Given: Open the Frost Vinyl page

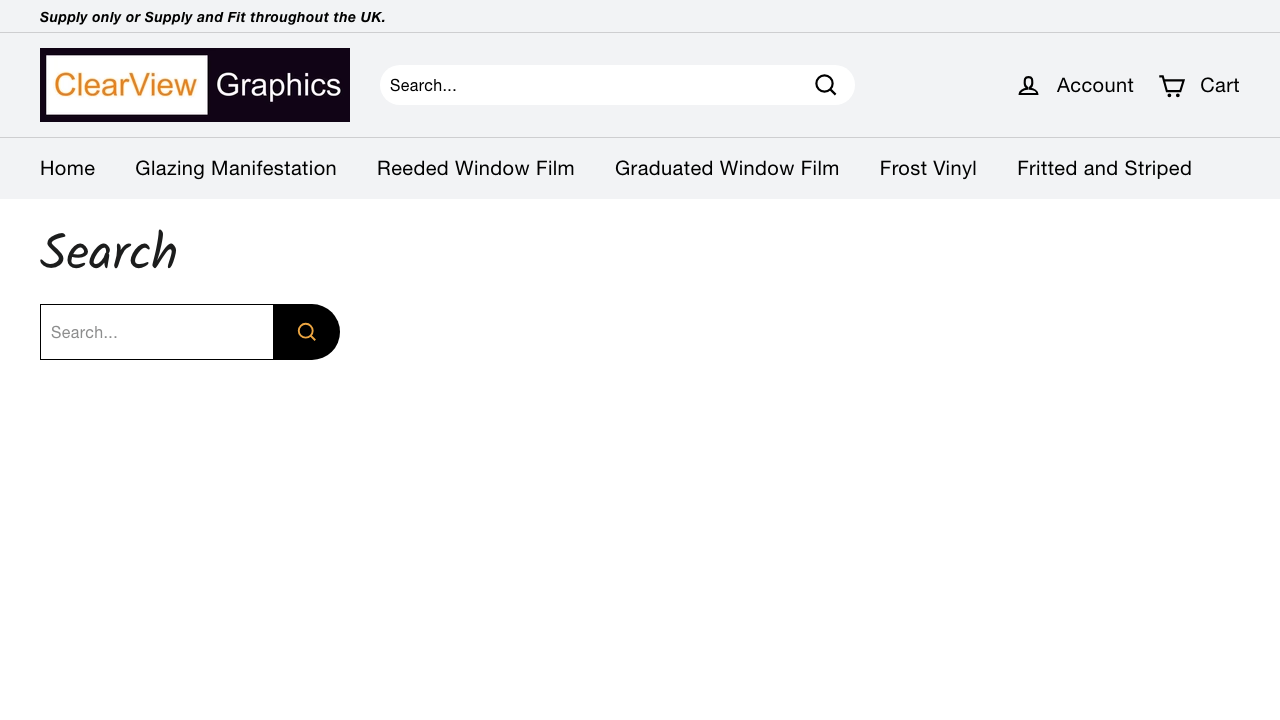Looking at the screenshot, I should click(x=928, y=168).
